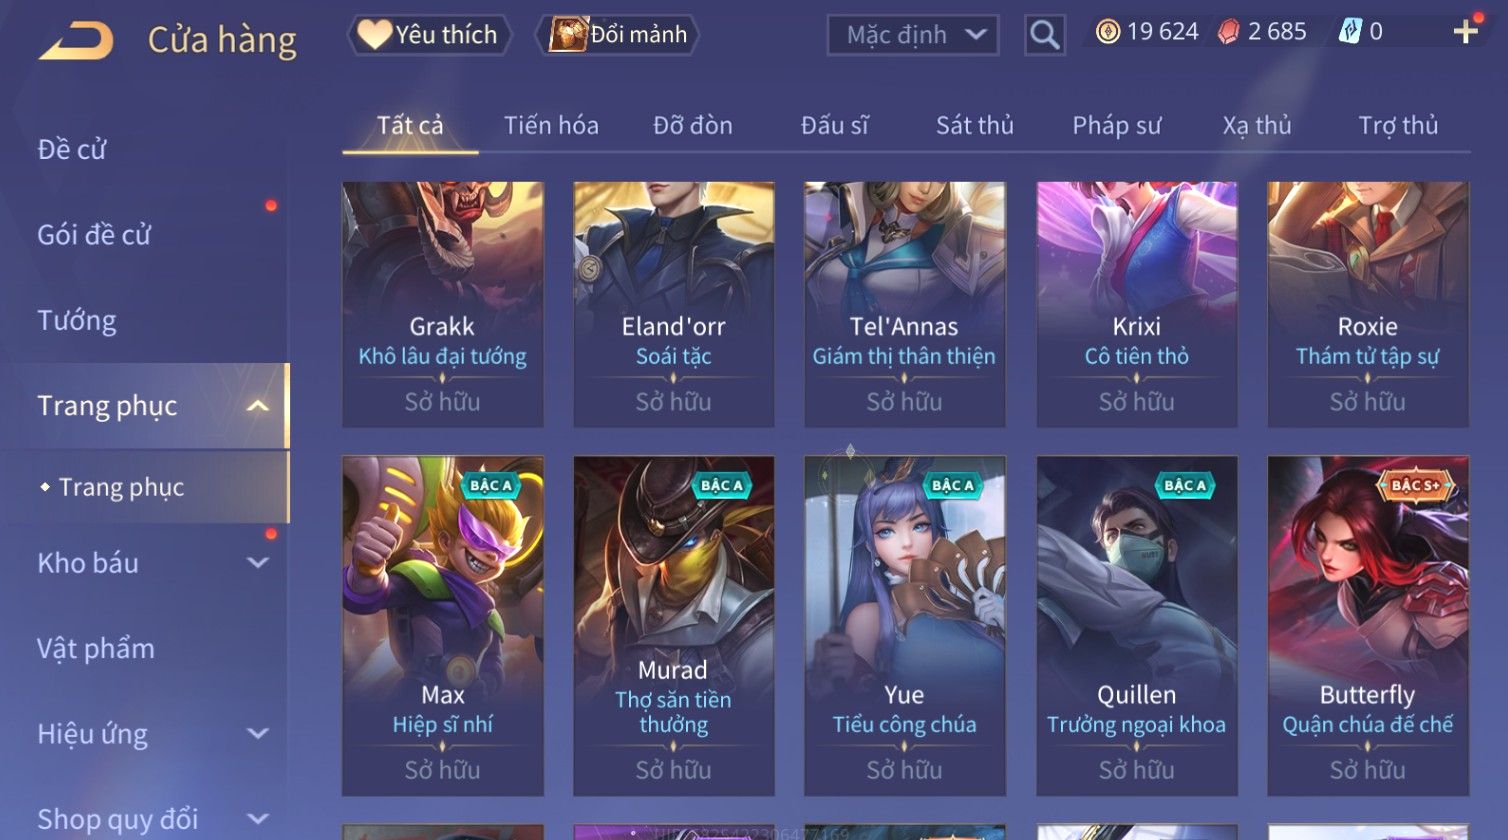Select Butterfly Quận chúa đế chế skin

point(1367,626)
